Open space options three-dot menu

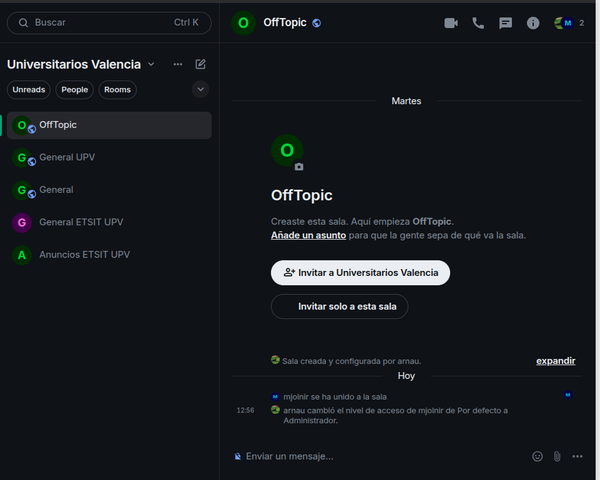(x=178, y=64)
